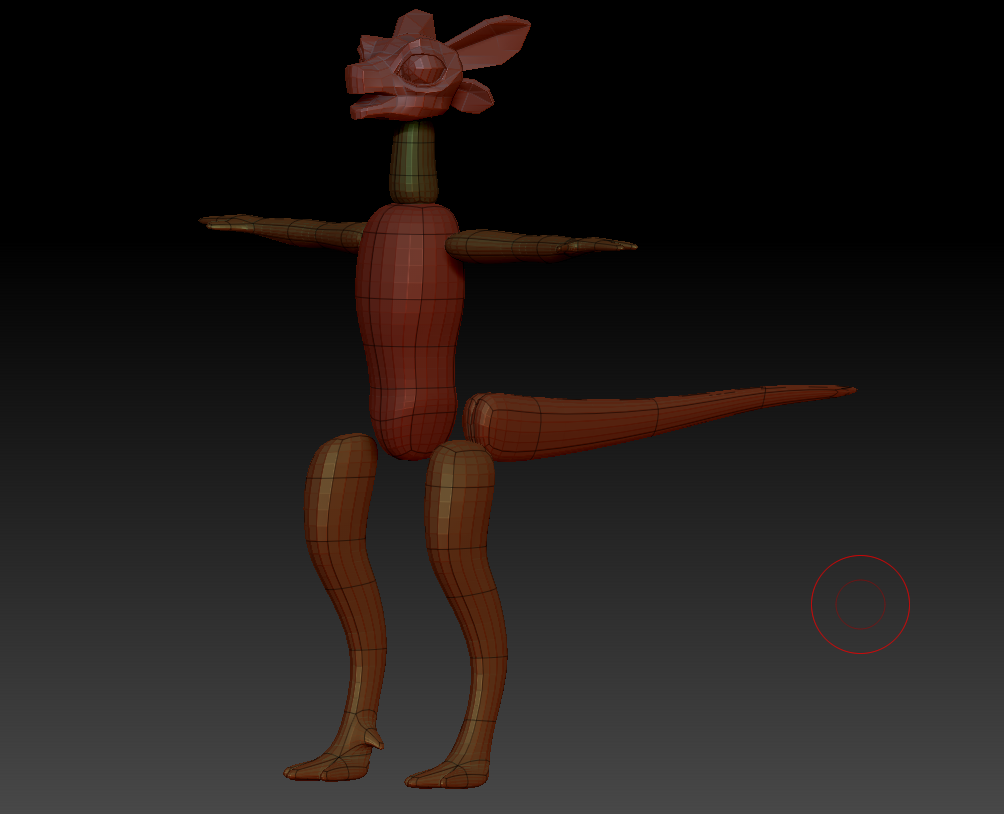Select the screen-left leg's thigh
This screenshot has width=1004, height=814.
coord(338,490)
